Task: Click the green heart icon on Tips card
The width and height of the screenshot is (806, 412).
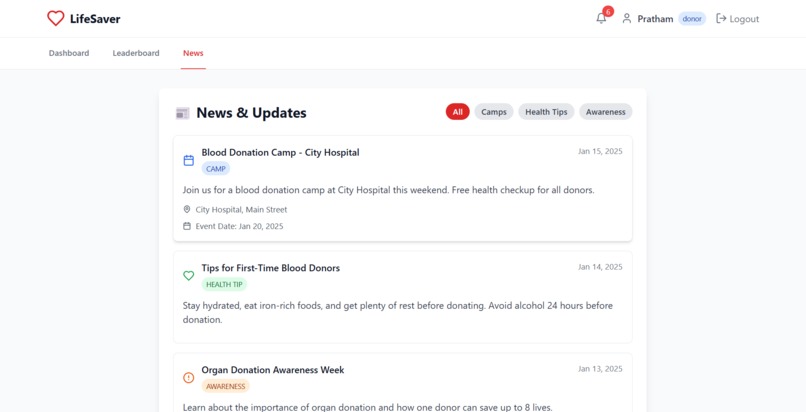Action: point(189,276)
